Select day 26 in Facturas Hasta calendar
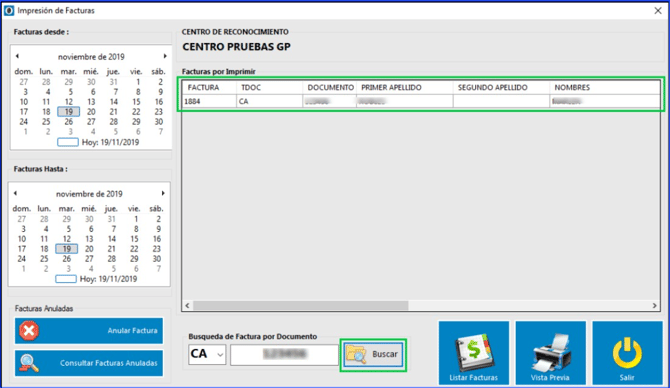This screenshot has height=388, width=670. click(x=67, y=259)
